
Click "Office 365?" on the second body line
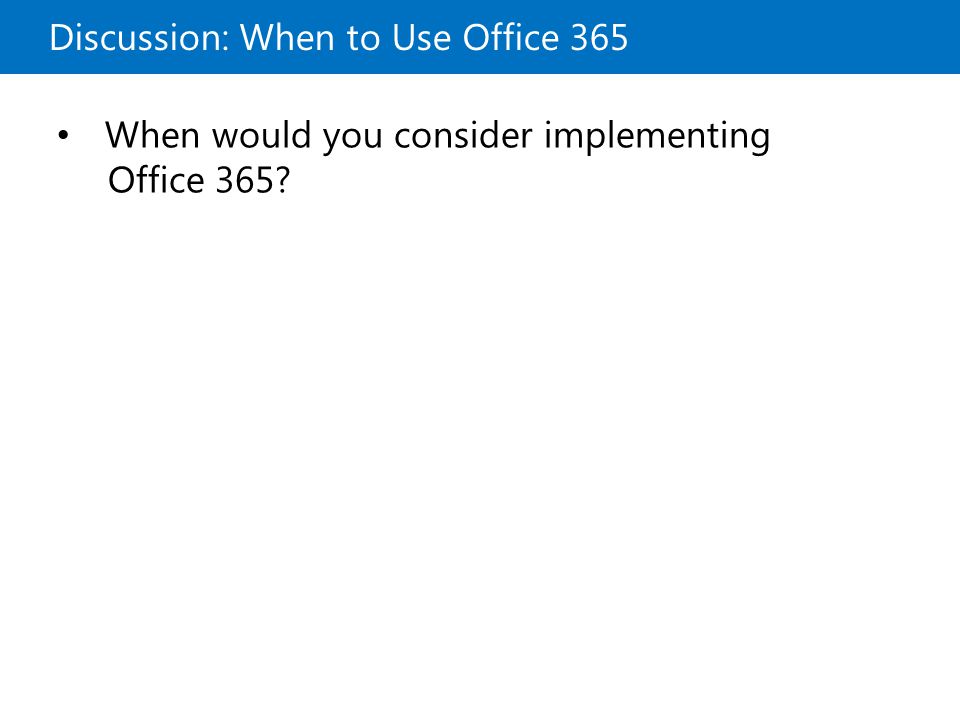tap(198, 180)
